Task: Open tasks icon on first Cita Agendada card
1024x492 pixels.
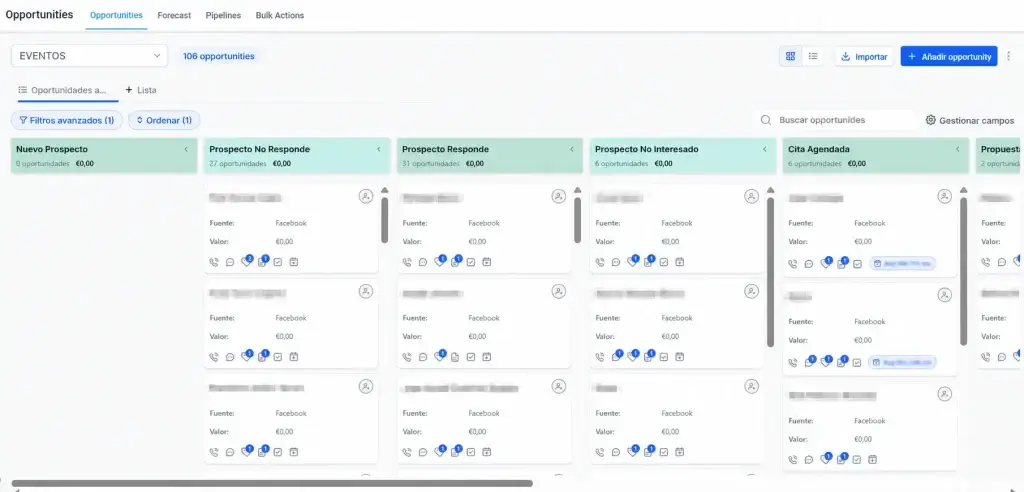Action: pos(857,264)
